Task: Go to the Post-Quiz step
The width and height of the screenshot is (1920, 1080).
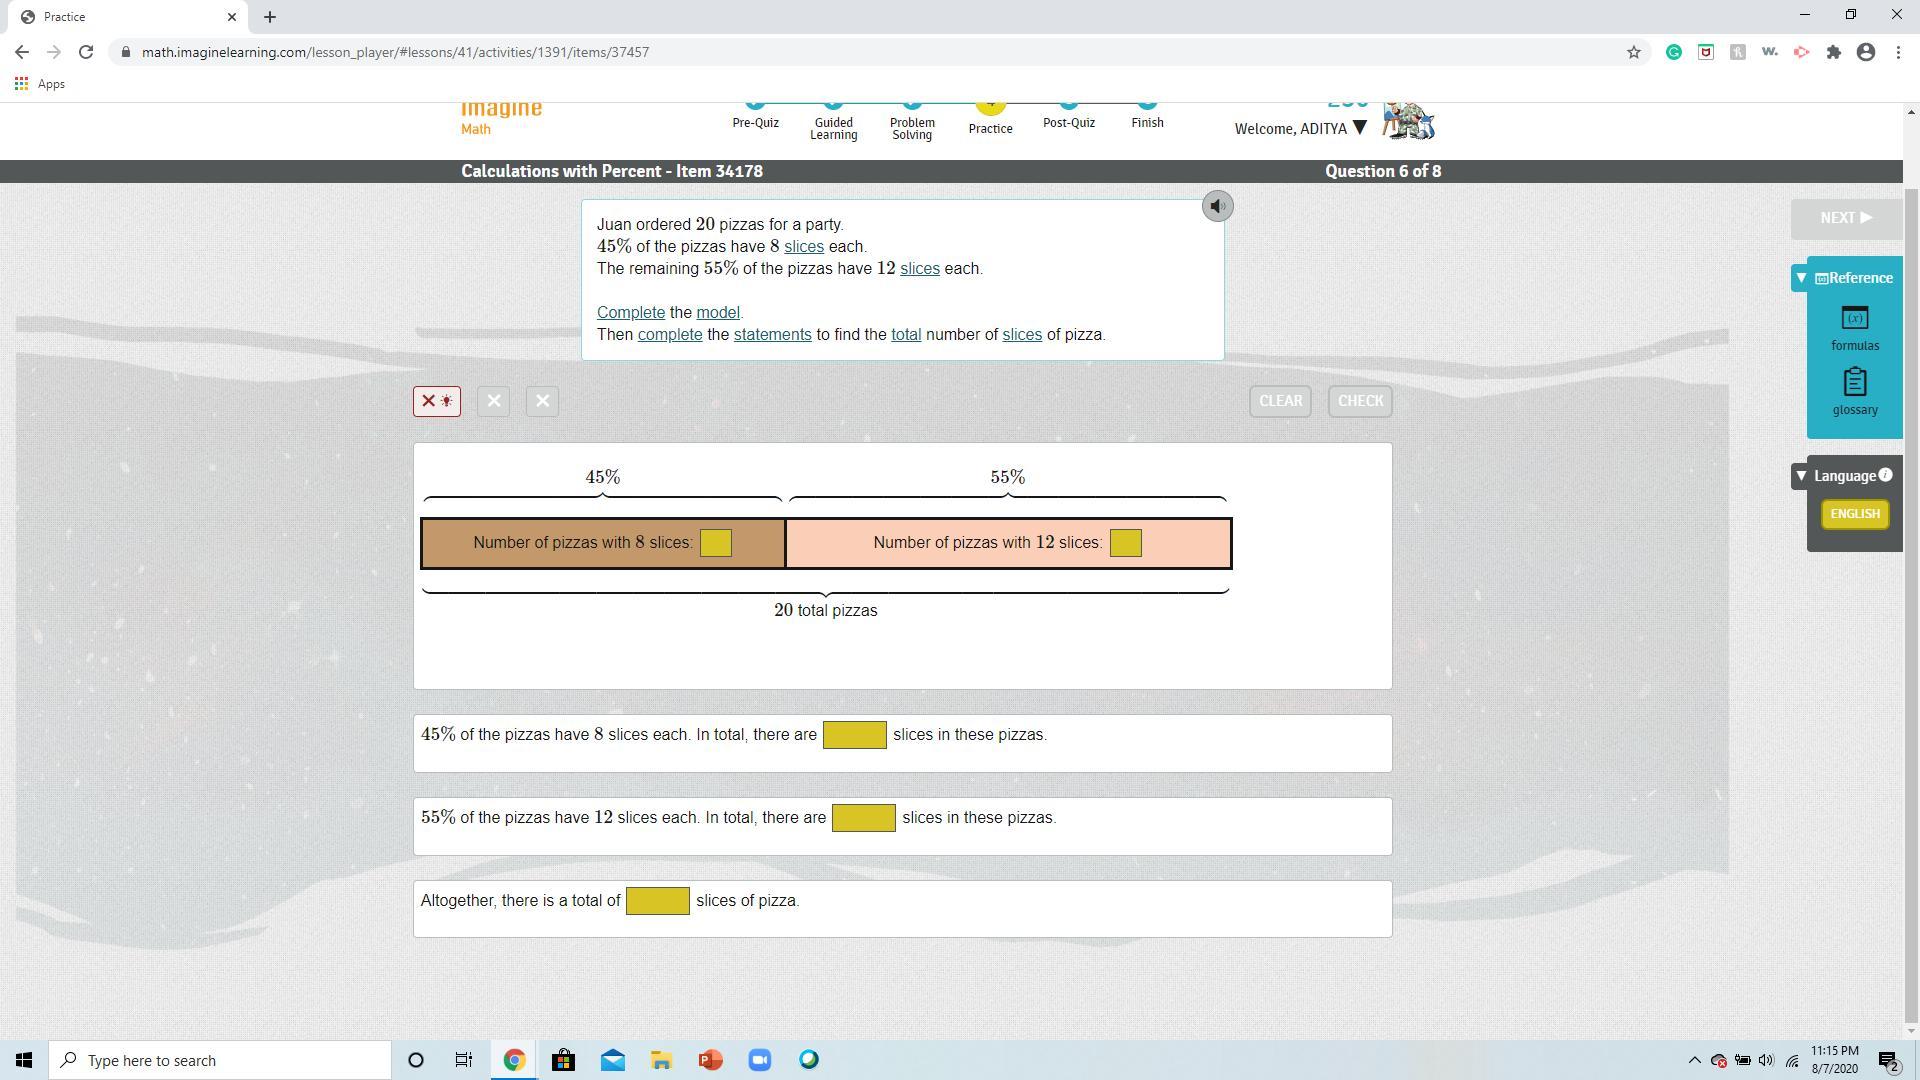Action: pyautogui.click(x=1069, y=122)
